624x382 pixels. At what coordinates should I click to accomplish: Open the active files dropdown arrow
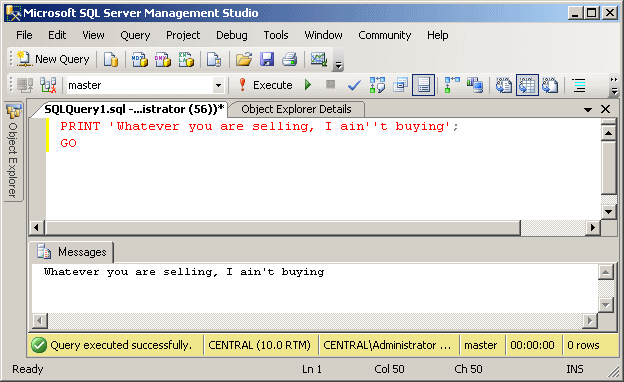point(588,109)
